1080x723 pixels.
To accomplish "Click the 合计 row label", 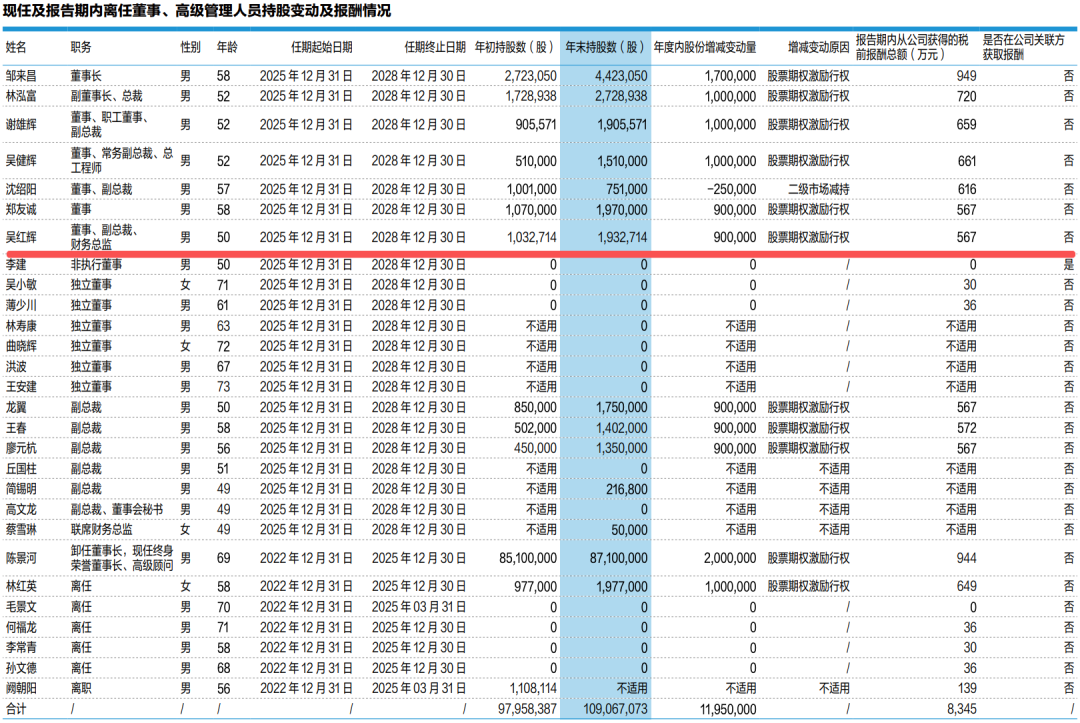I will point(17,709).
